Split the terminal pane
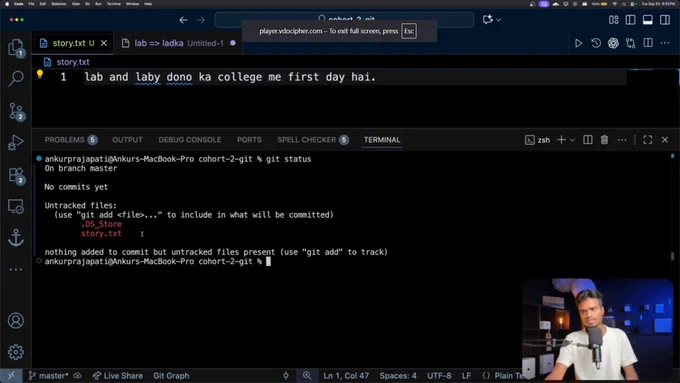Image resolution: width=680 pixels, height=383 pixels. [588, 140]
